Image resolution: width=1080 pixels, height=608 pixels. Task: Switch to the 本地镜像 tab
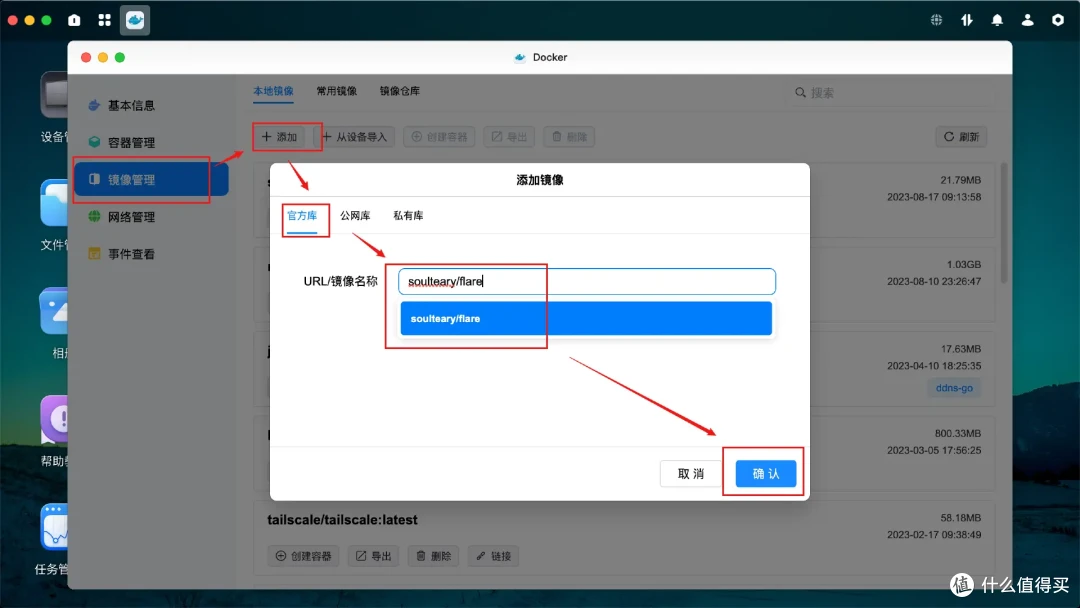pos(273,91)
